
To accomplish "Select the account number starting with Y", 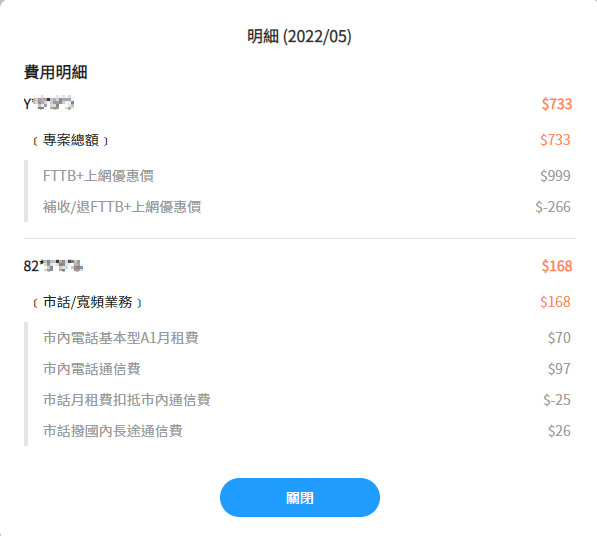I will tap(49, 104).
